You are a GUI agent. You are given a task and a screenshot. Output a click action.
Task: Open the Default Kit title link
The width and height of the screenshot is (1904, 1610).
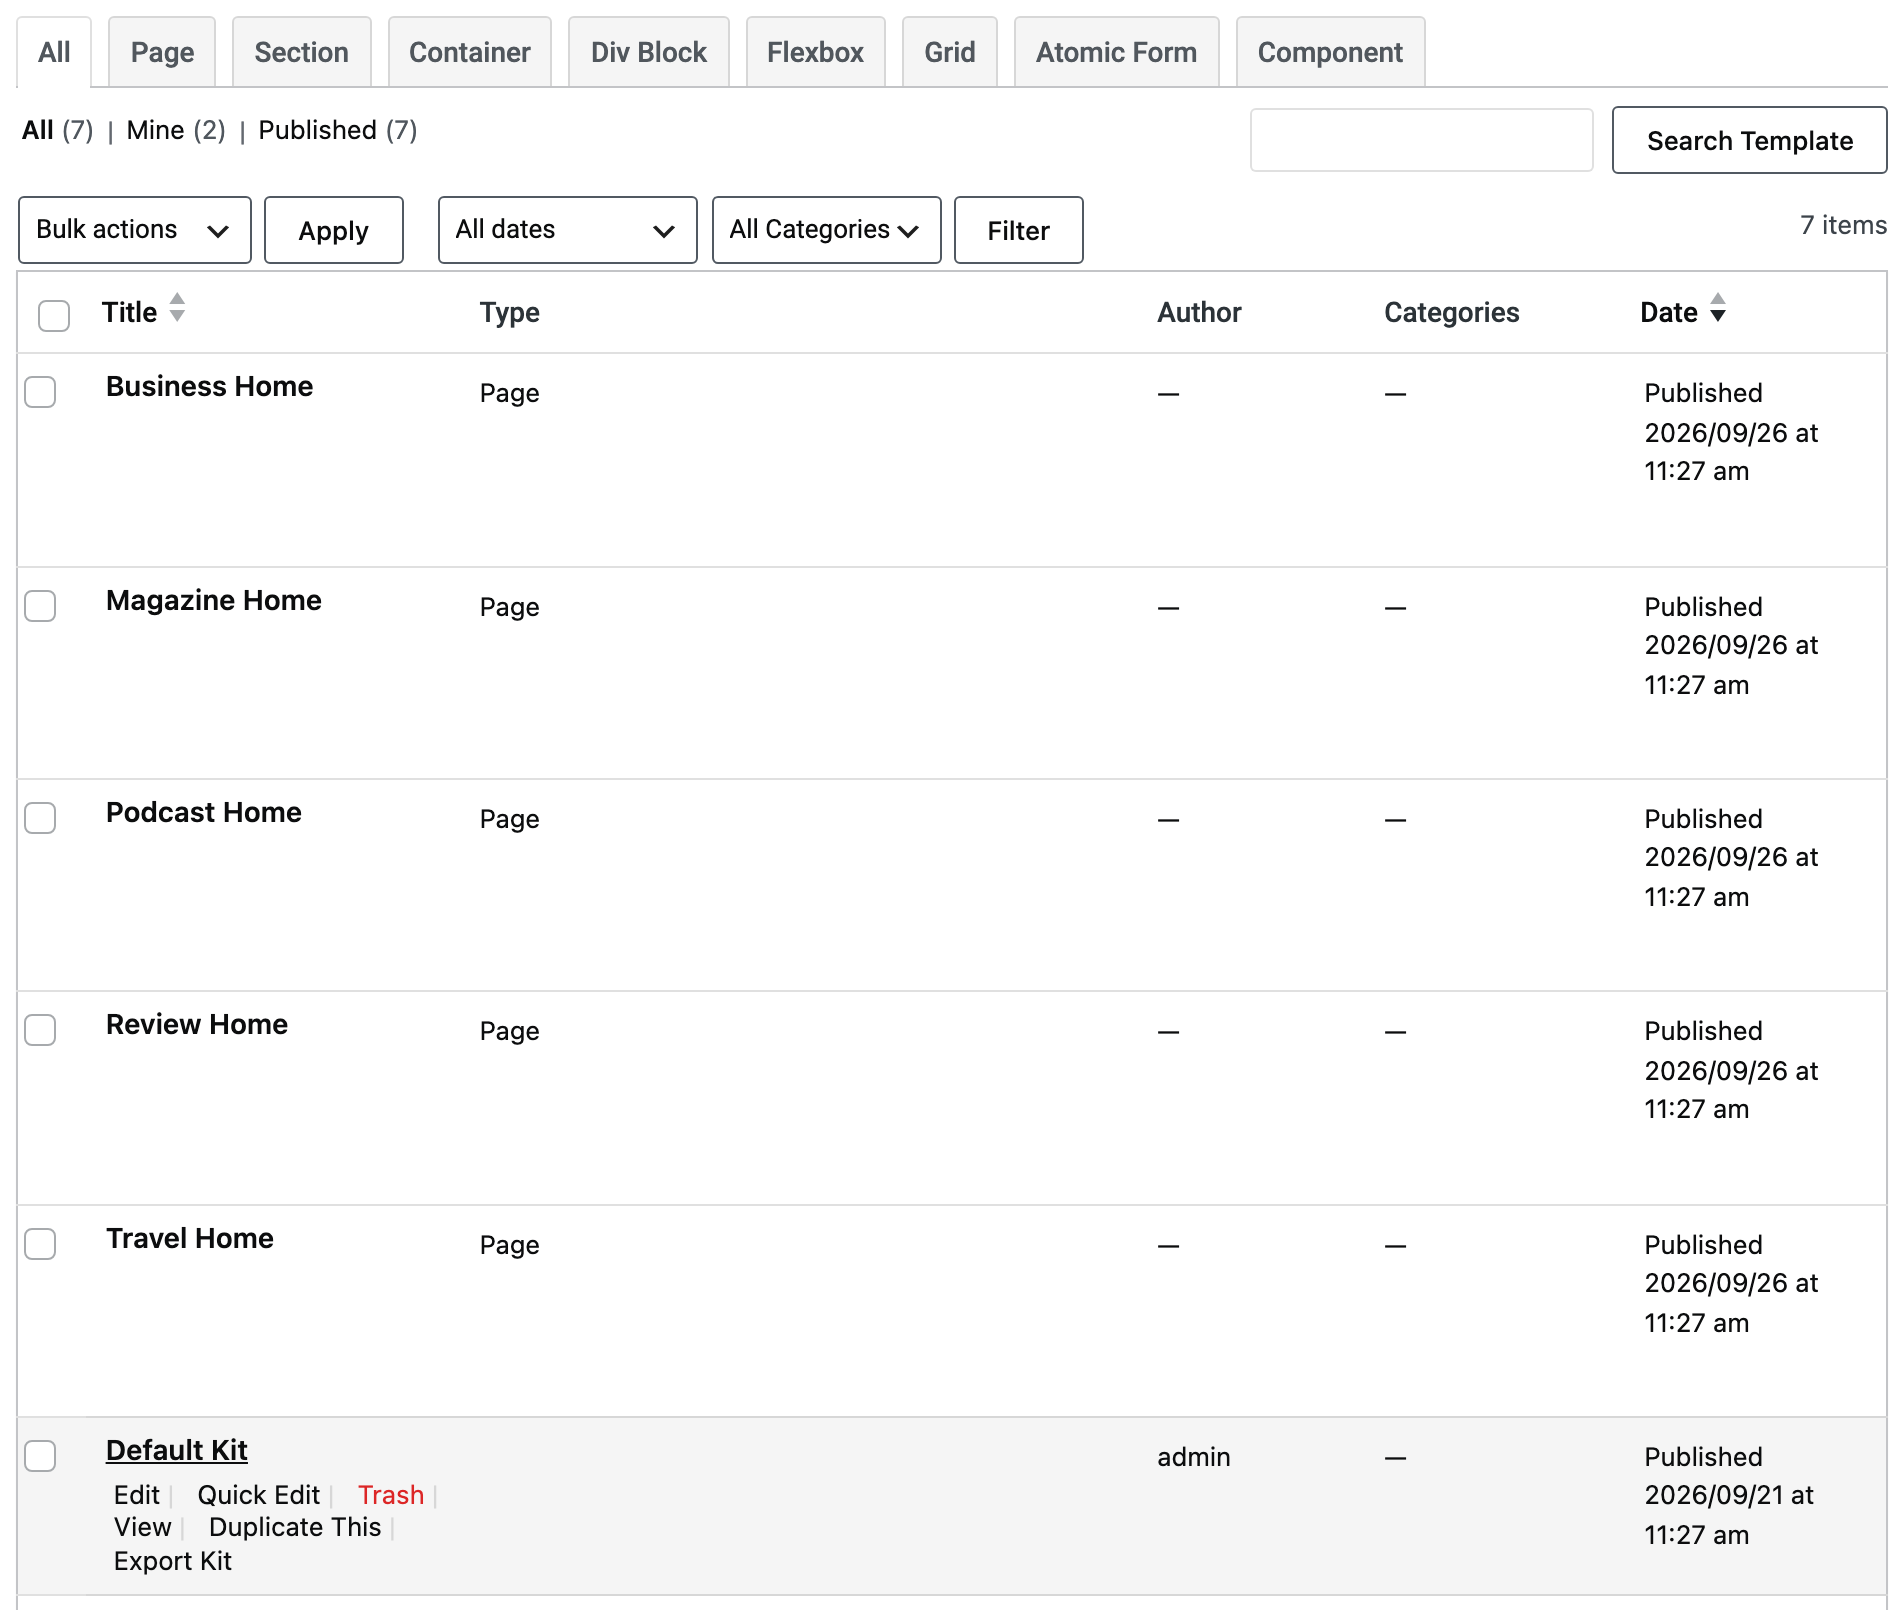click(x=177, y=1450)
